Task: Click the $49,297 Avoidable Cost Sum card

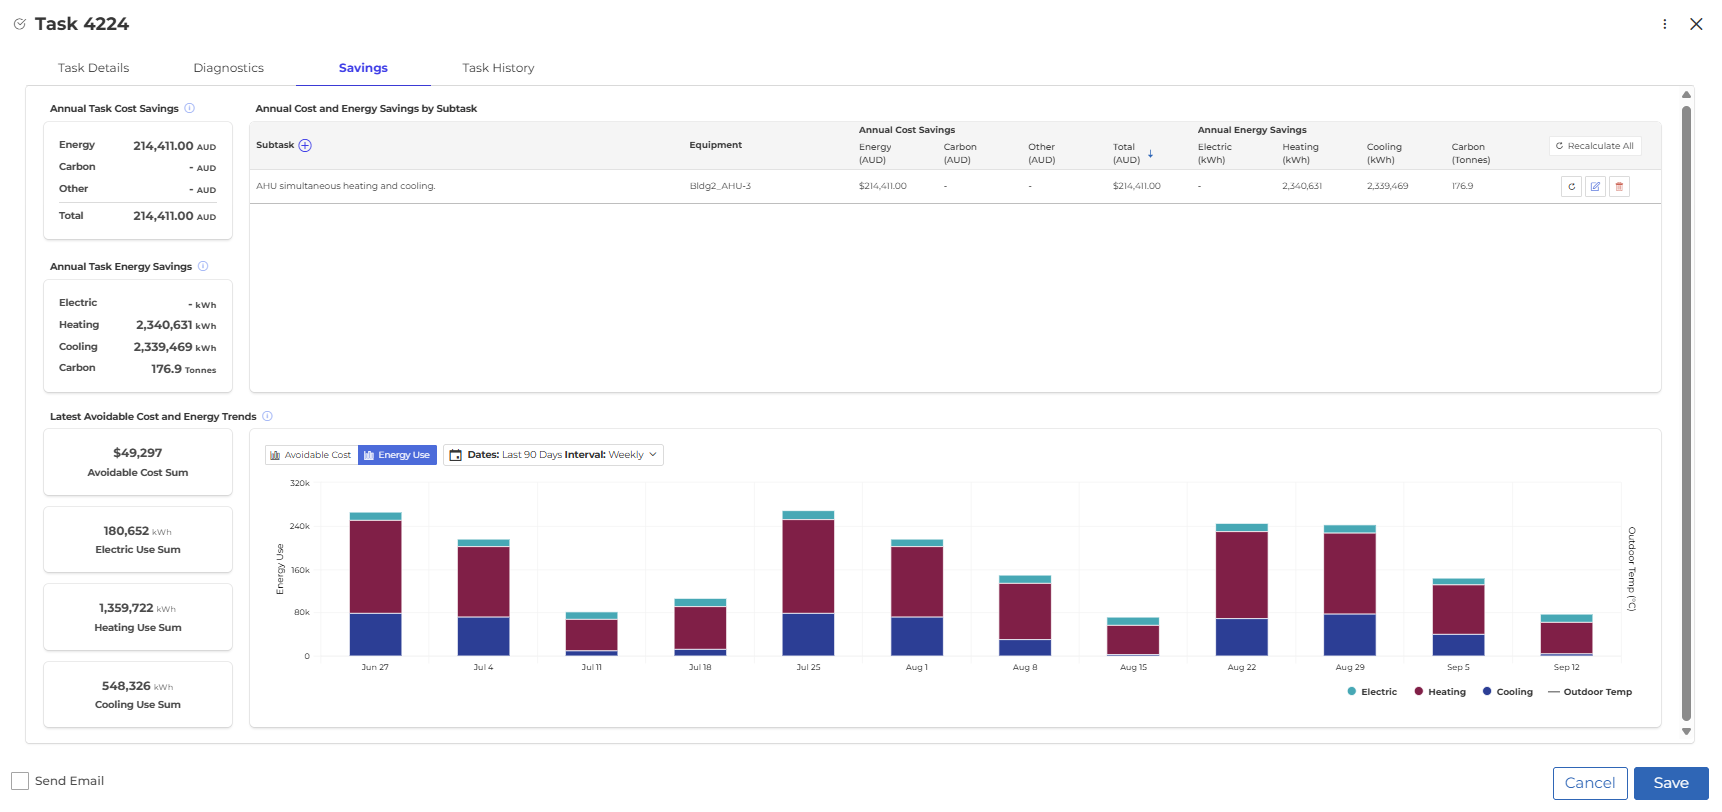Action: [x=138, y=462]
